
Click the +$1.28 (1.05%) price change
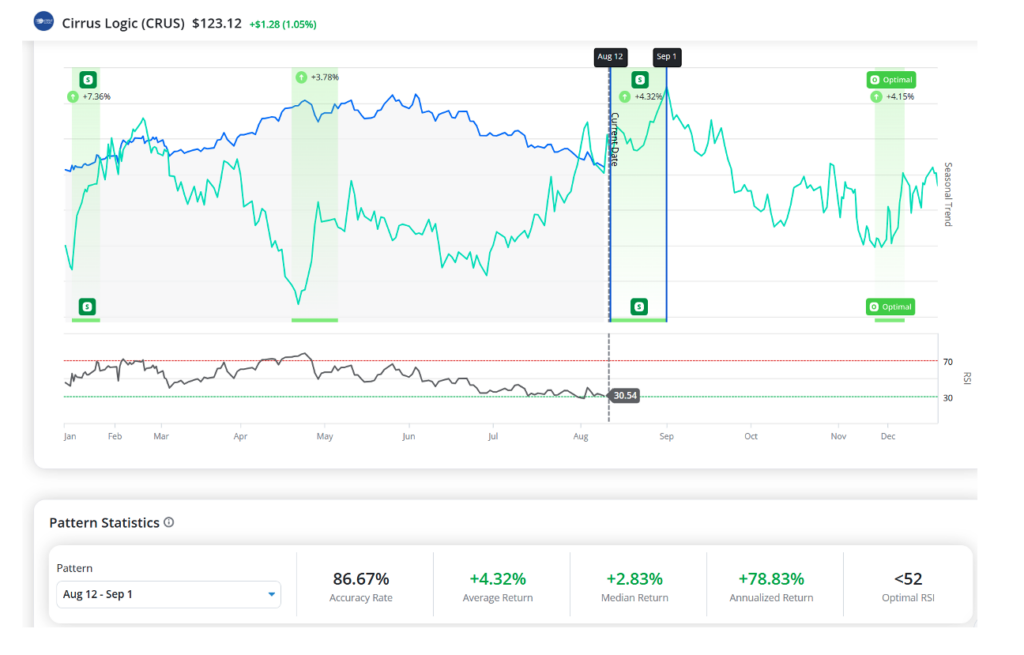[283, 24]
